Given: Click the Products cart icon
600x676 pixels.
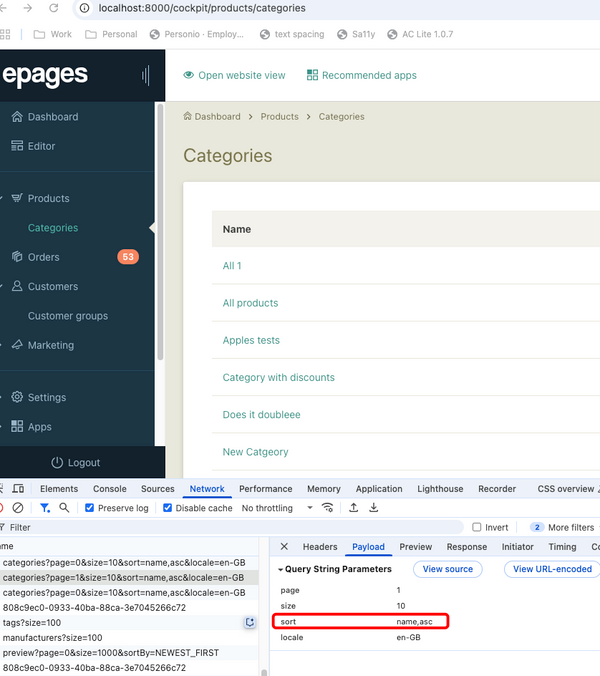Looking at the screenshot, I should click(x=17, y=198).
